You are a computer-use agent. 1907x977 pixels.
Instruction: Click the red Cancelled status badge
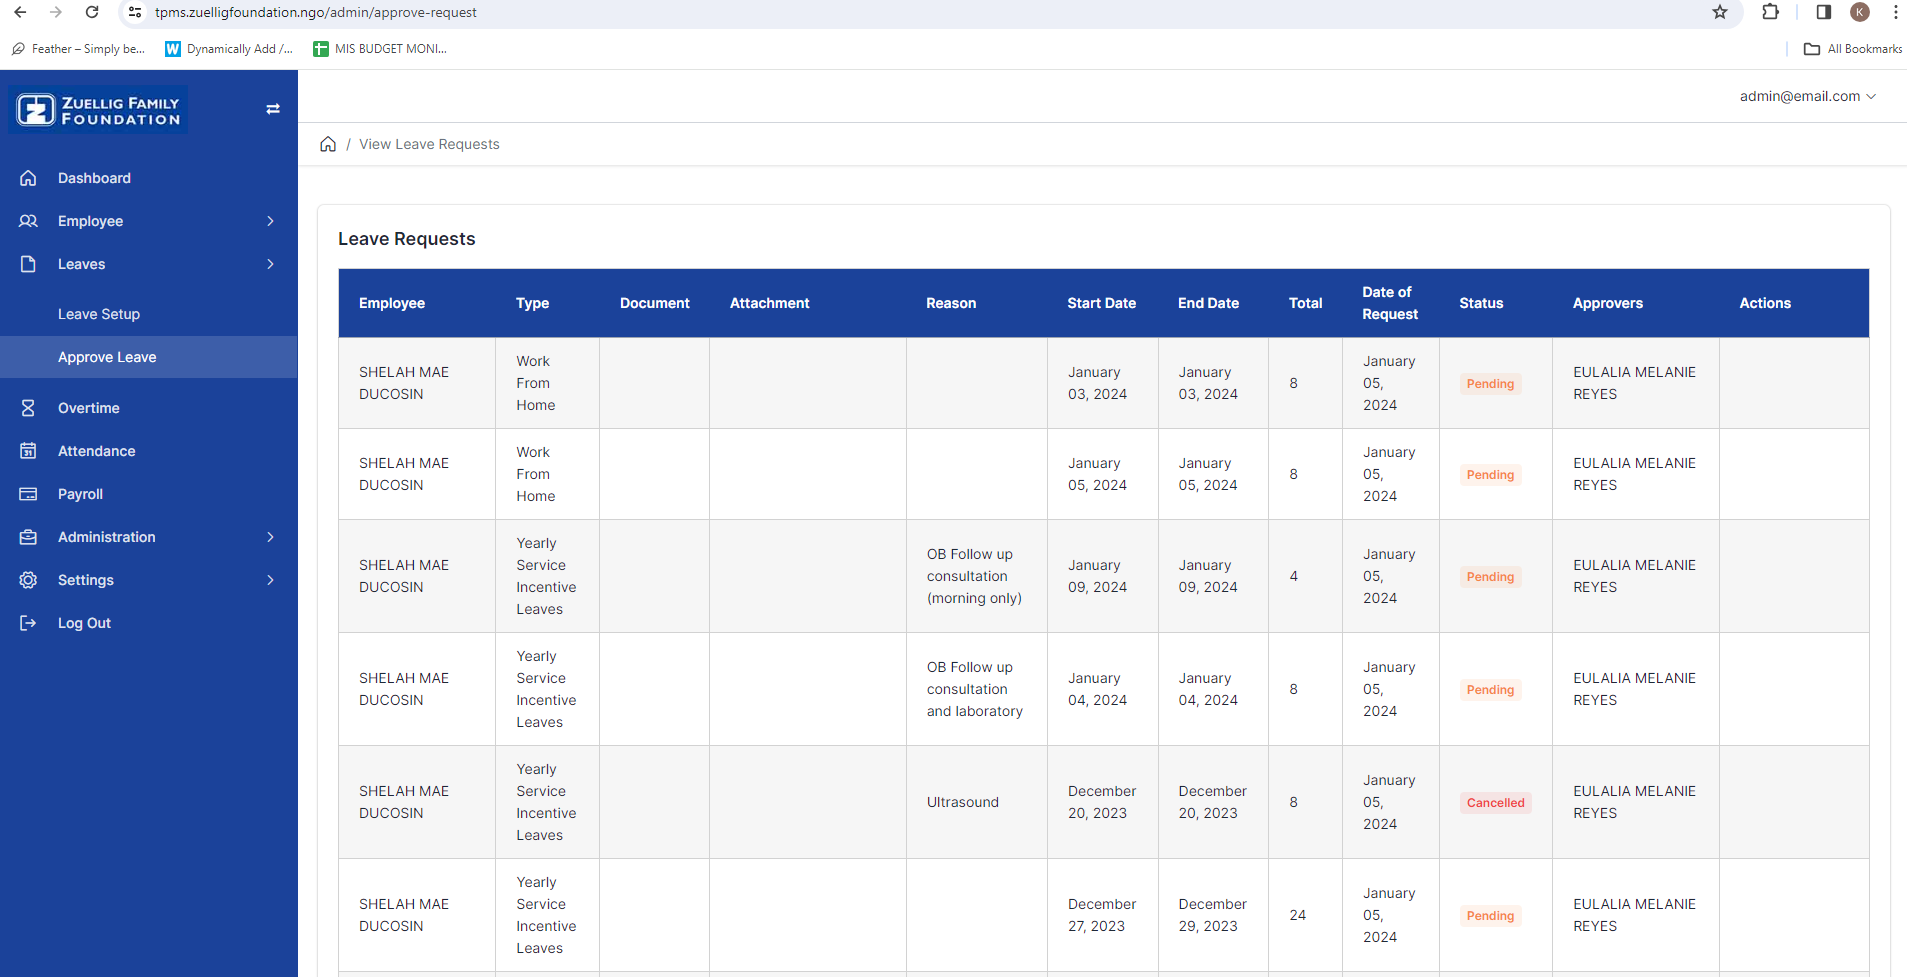pyautogui.click(x=1496, y=803)
